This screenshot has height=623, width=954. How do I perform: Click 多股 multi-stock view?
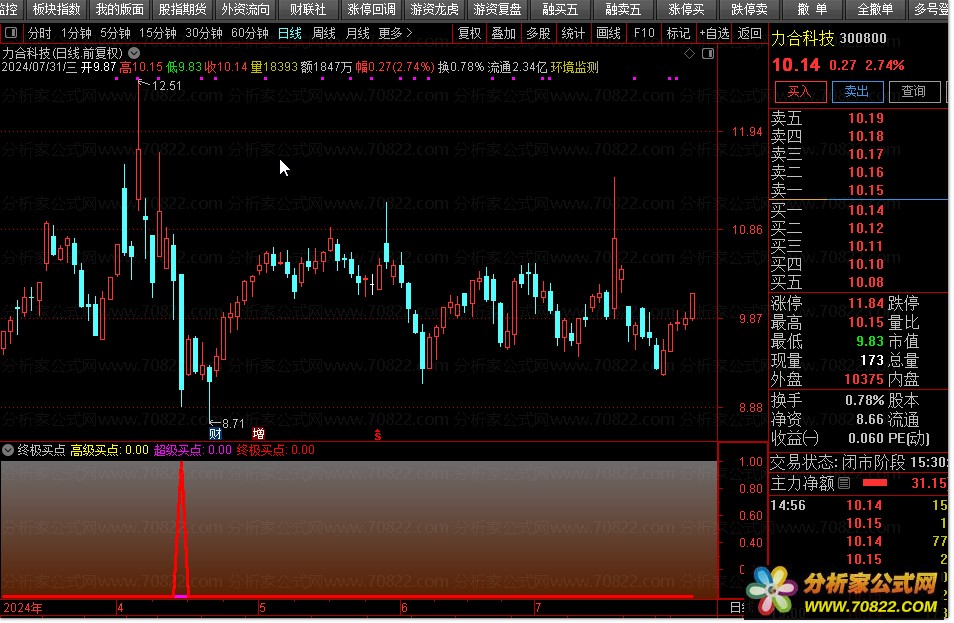538,33
